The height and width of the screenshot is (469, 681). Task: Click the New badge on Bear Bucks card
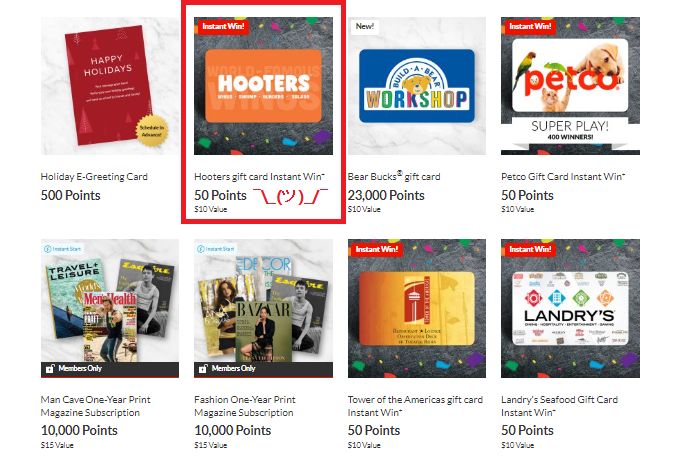tap(365, 26)
